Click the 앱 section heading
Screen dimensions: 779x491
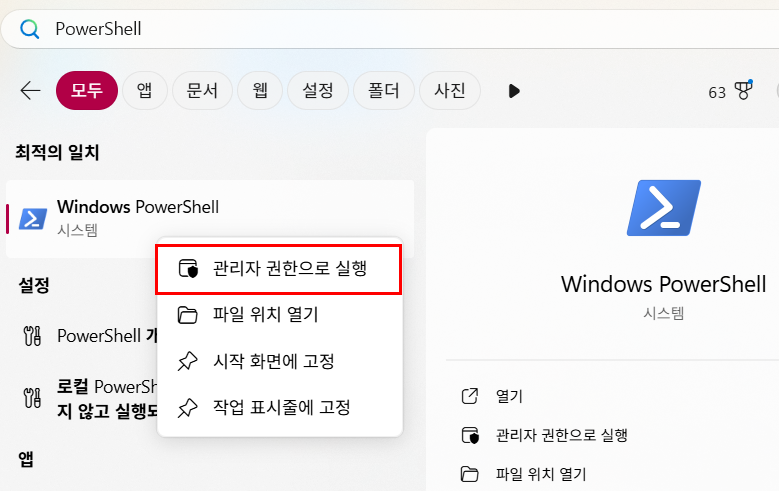point(26,459)
